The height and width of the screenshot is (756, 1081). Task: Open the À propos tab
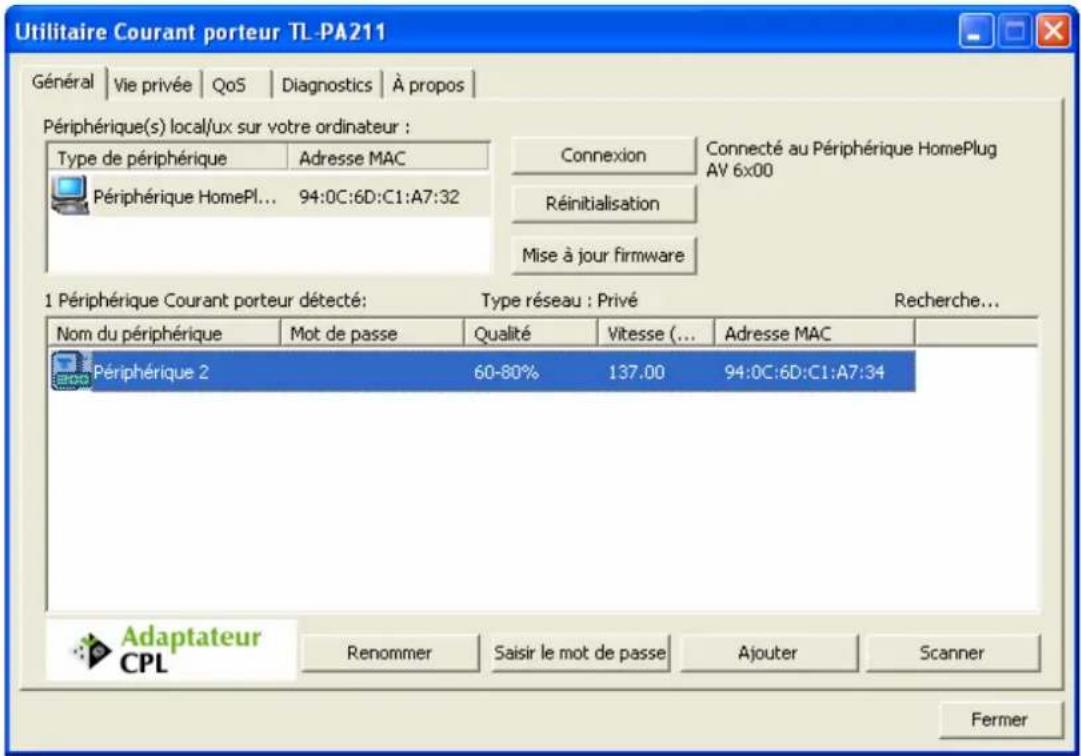pyautogui.click(x=428, y=85)
